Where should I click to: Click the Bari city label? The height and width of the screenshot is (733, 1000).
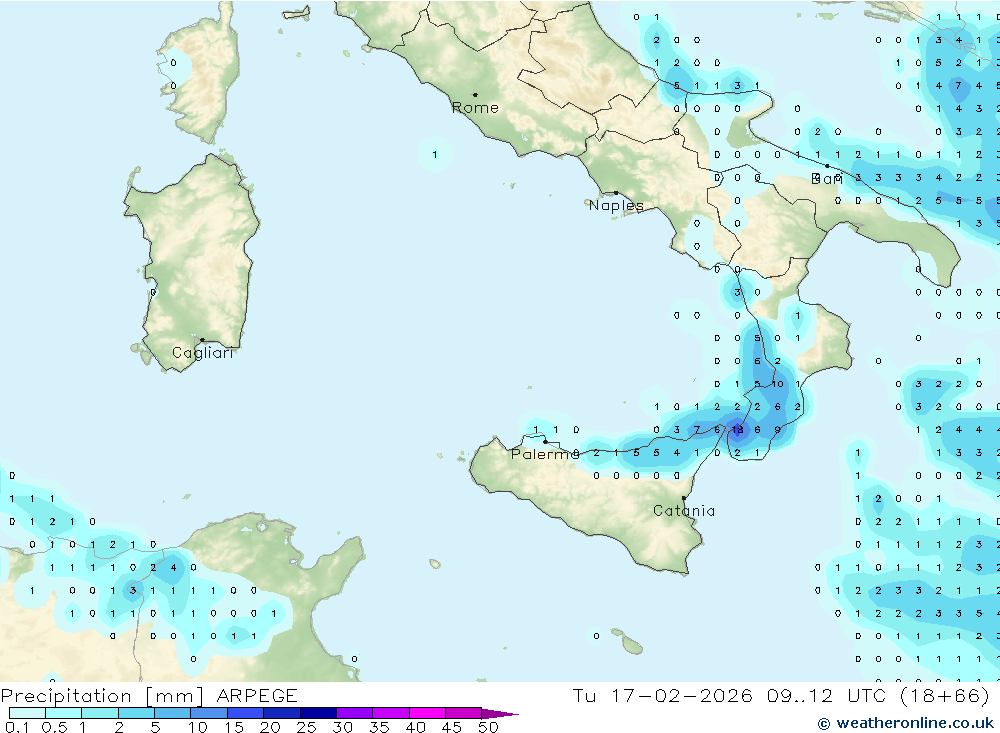(x=827, y=179)
